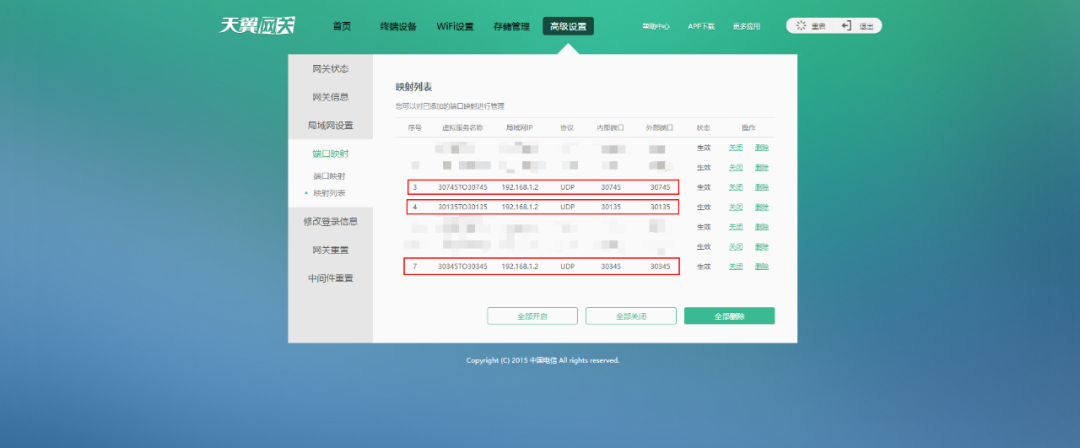Screen dimensions: 1080x448
Task: Select 网关信息 in the sidebar
Action: point(330,97)
